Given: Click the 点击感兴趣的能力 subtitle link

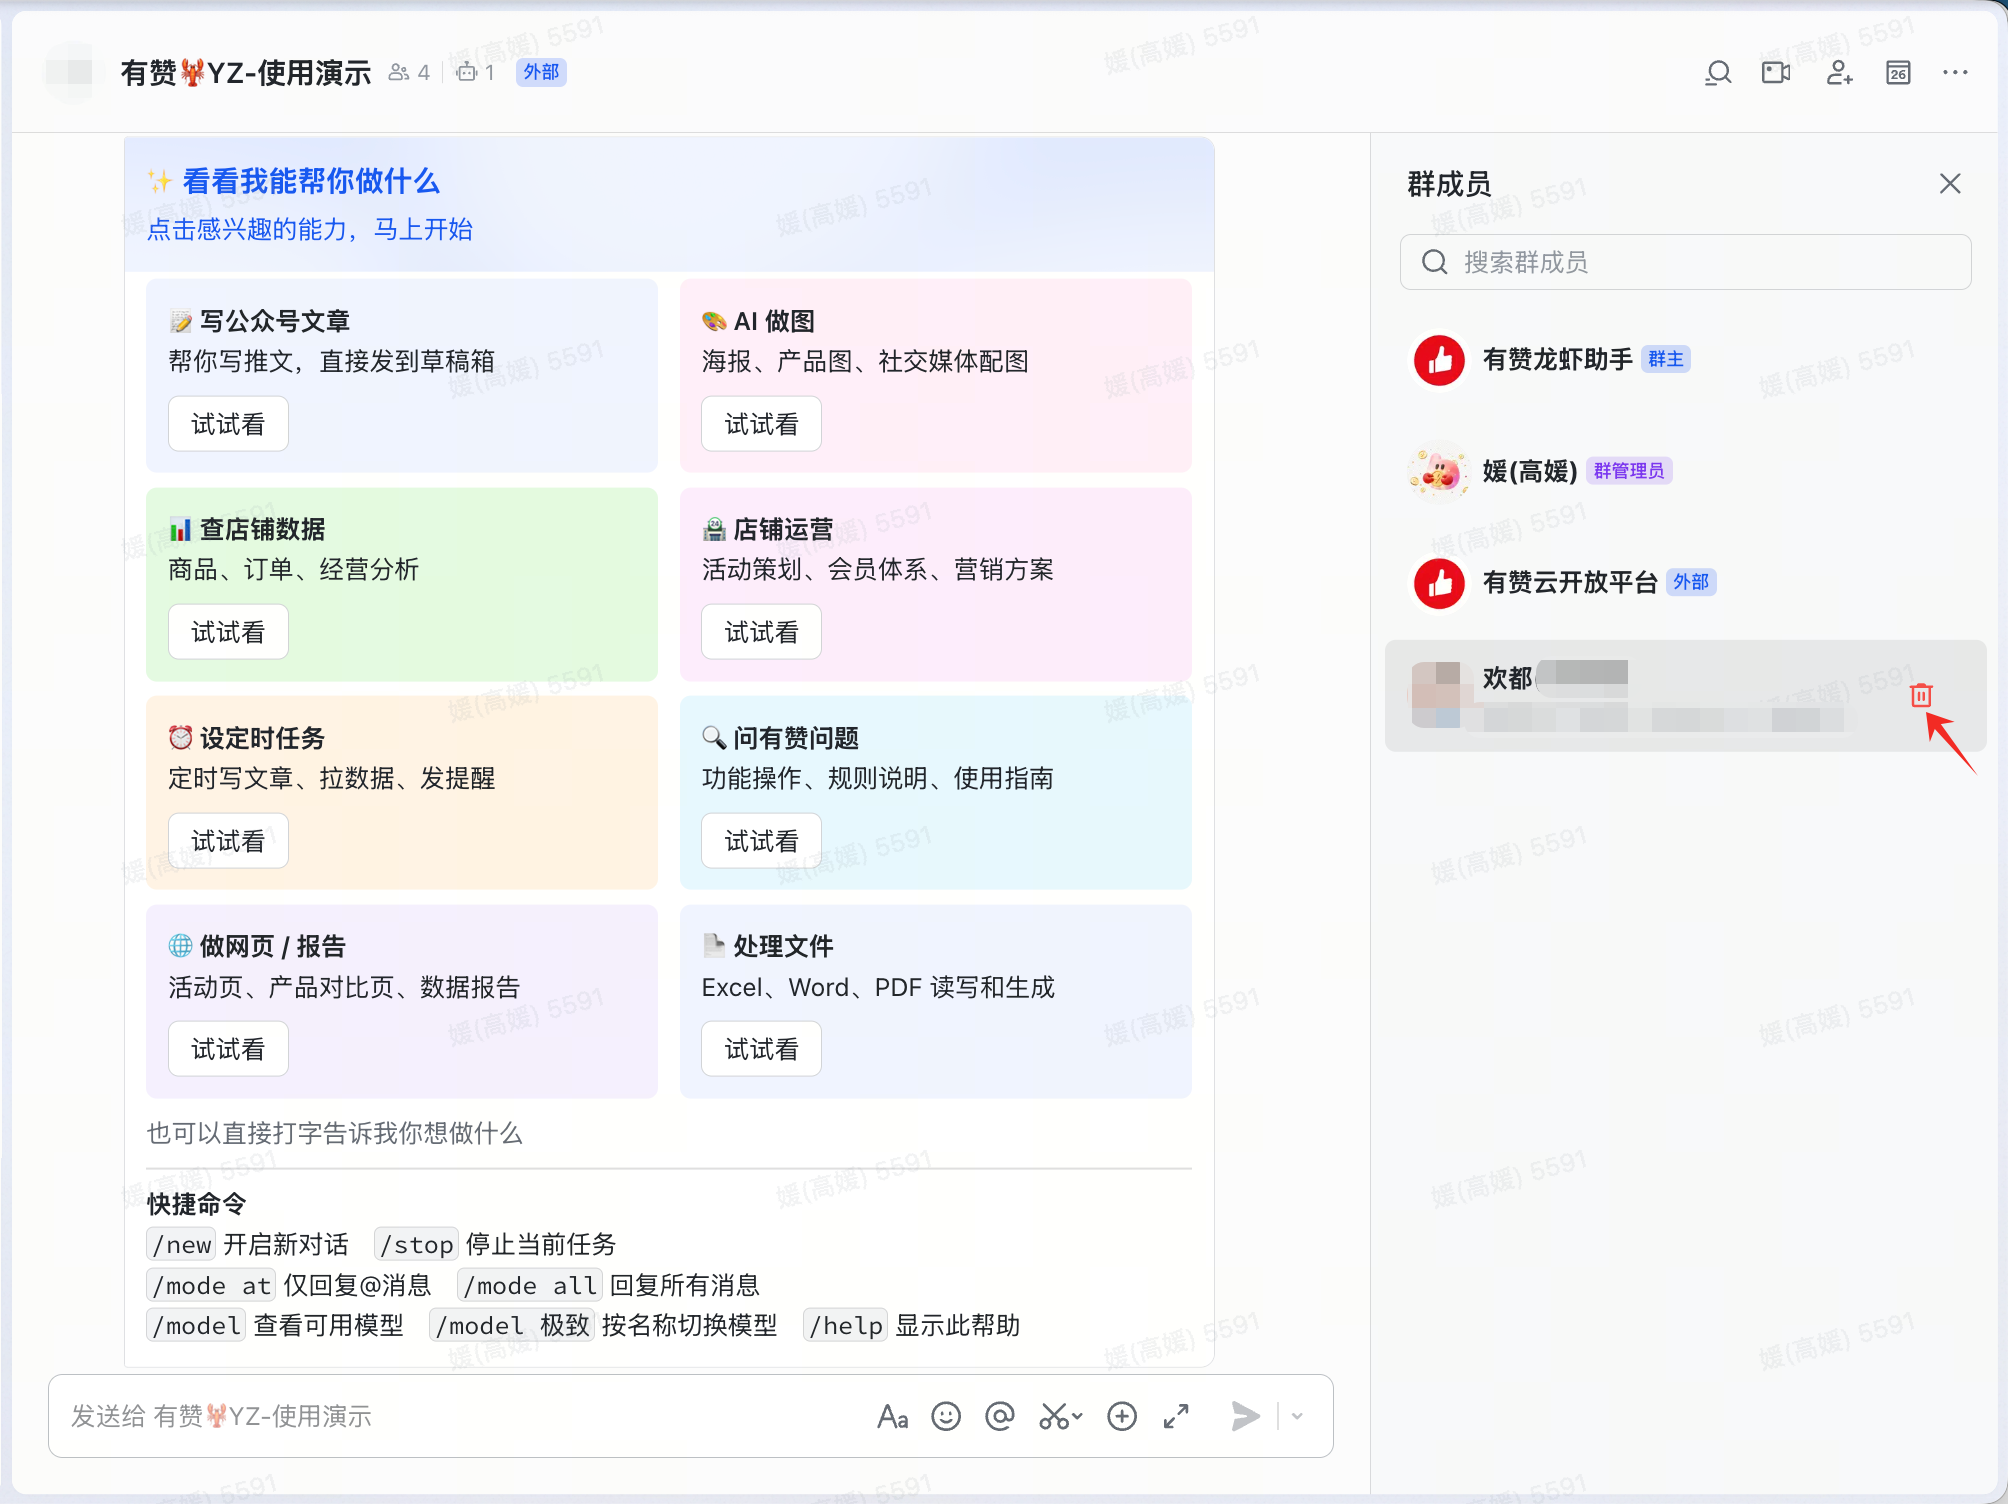Looking at the screenshot, I should (x=310, y=229).
